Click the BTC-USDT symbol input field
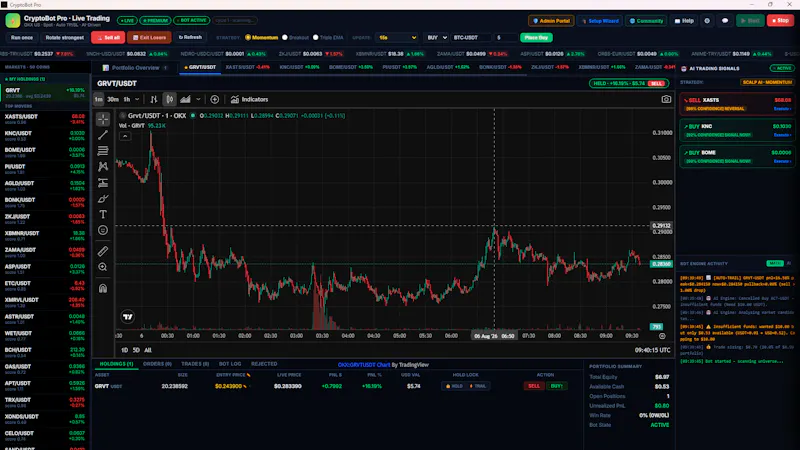 click(471, 37)
